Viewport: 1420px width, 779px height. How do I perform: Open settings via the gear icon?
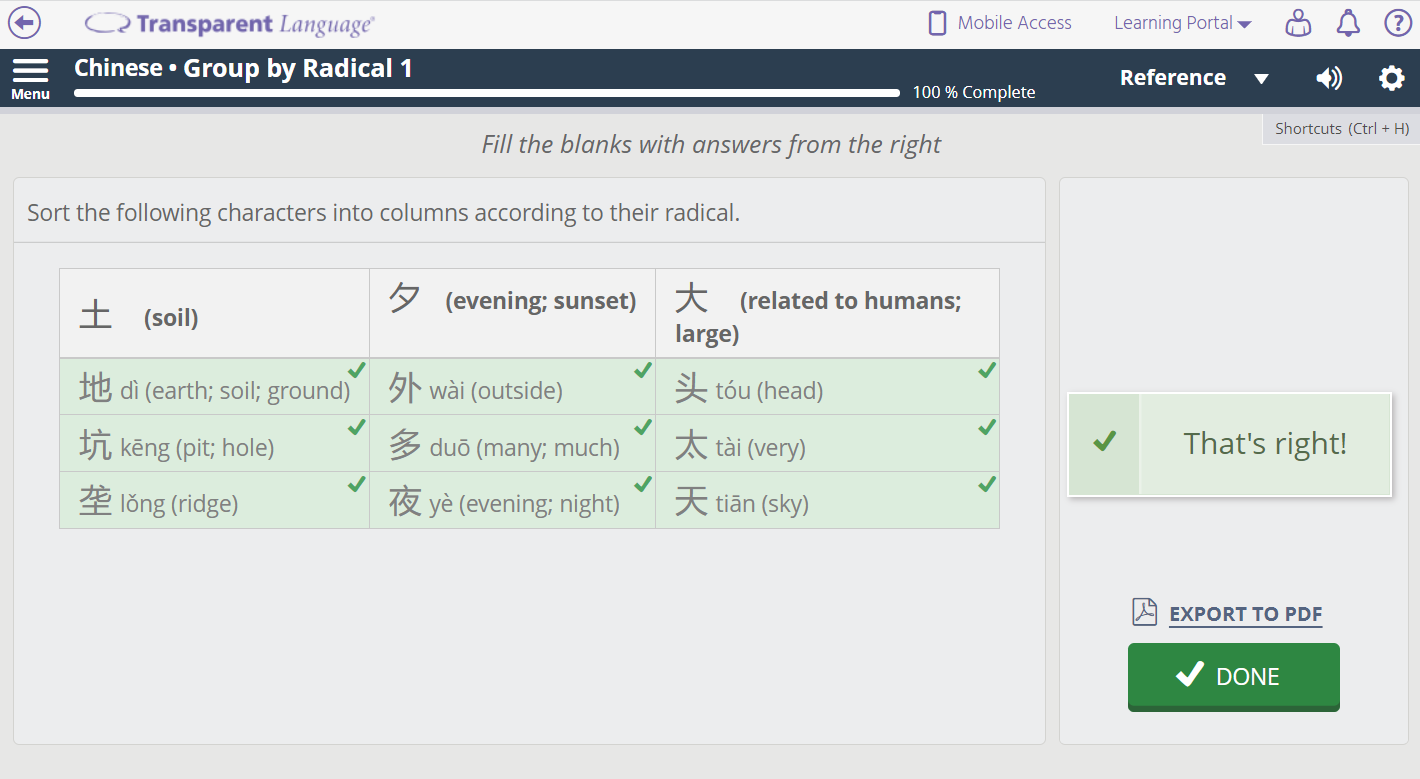tap(1391, 78)
